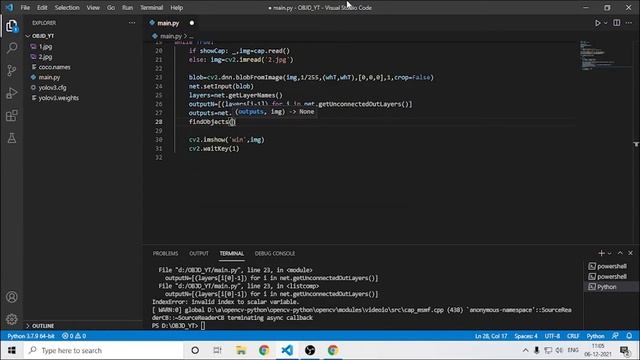The height and width of the screenshot is (360, 640).
Task: Open the Source Control view
Action: pyautogui.click(x=12, y=70)
